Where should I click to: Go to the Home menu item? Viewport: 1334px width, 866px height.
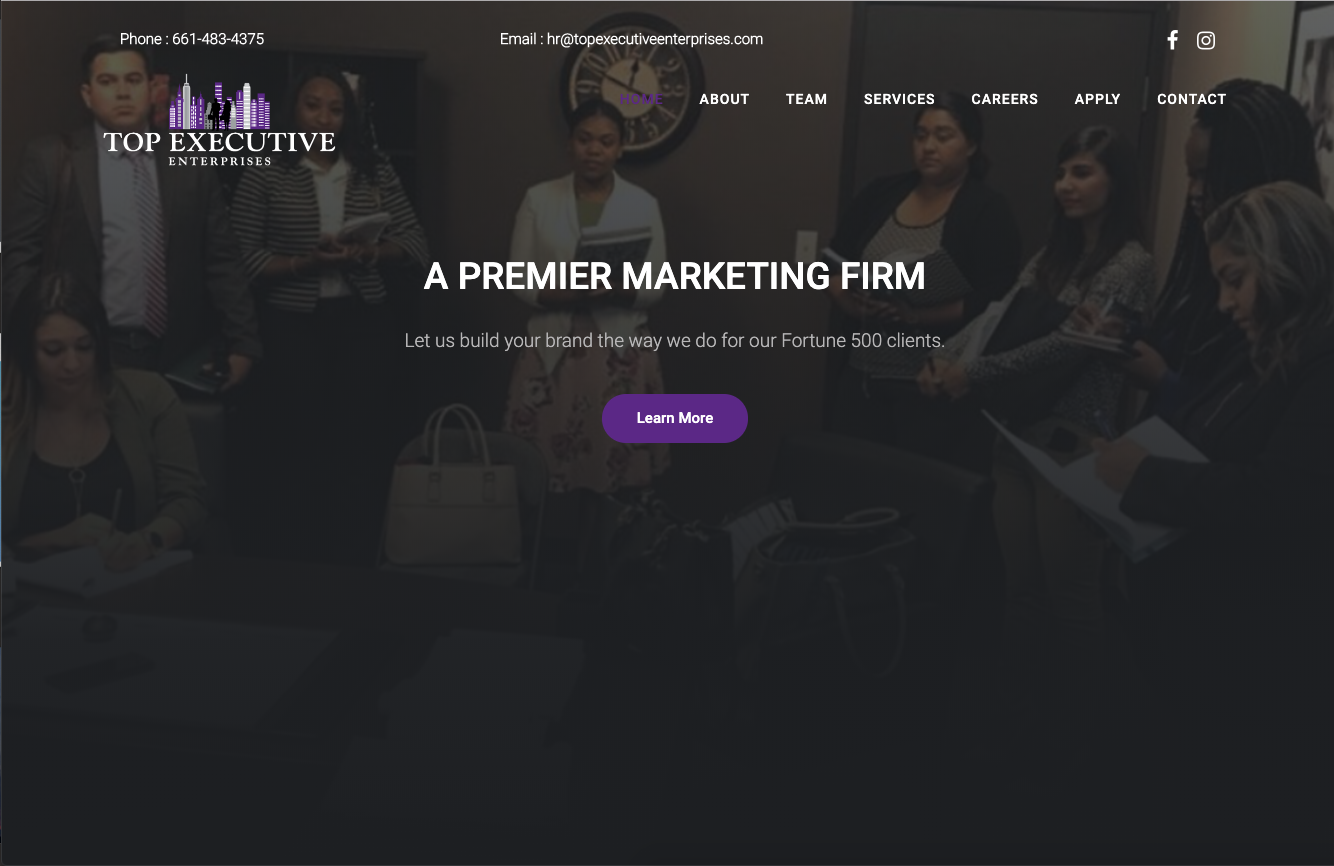point(641,99)
